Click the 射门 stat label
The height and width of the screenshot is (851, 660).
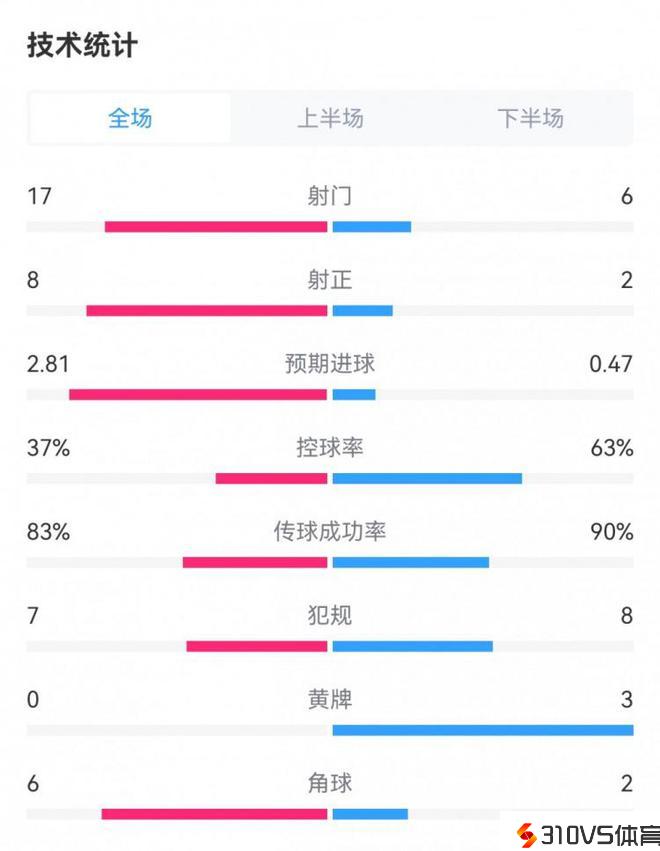point(330,196)
